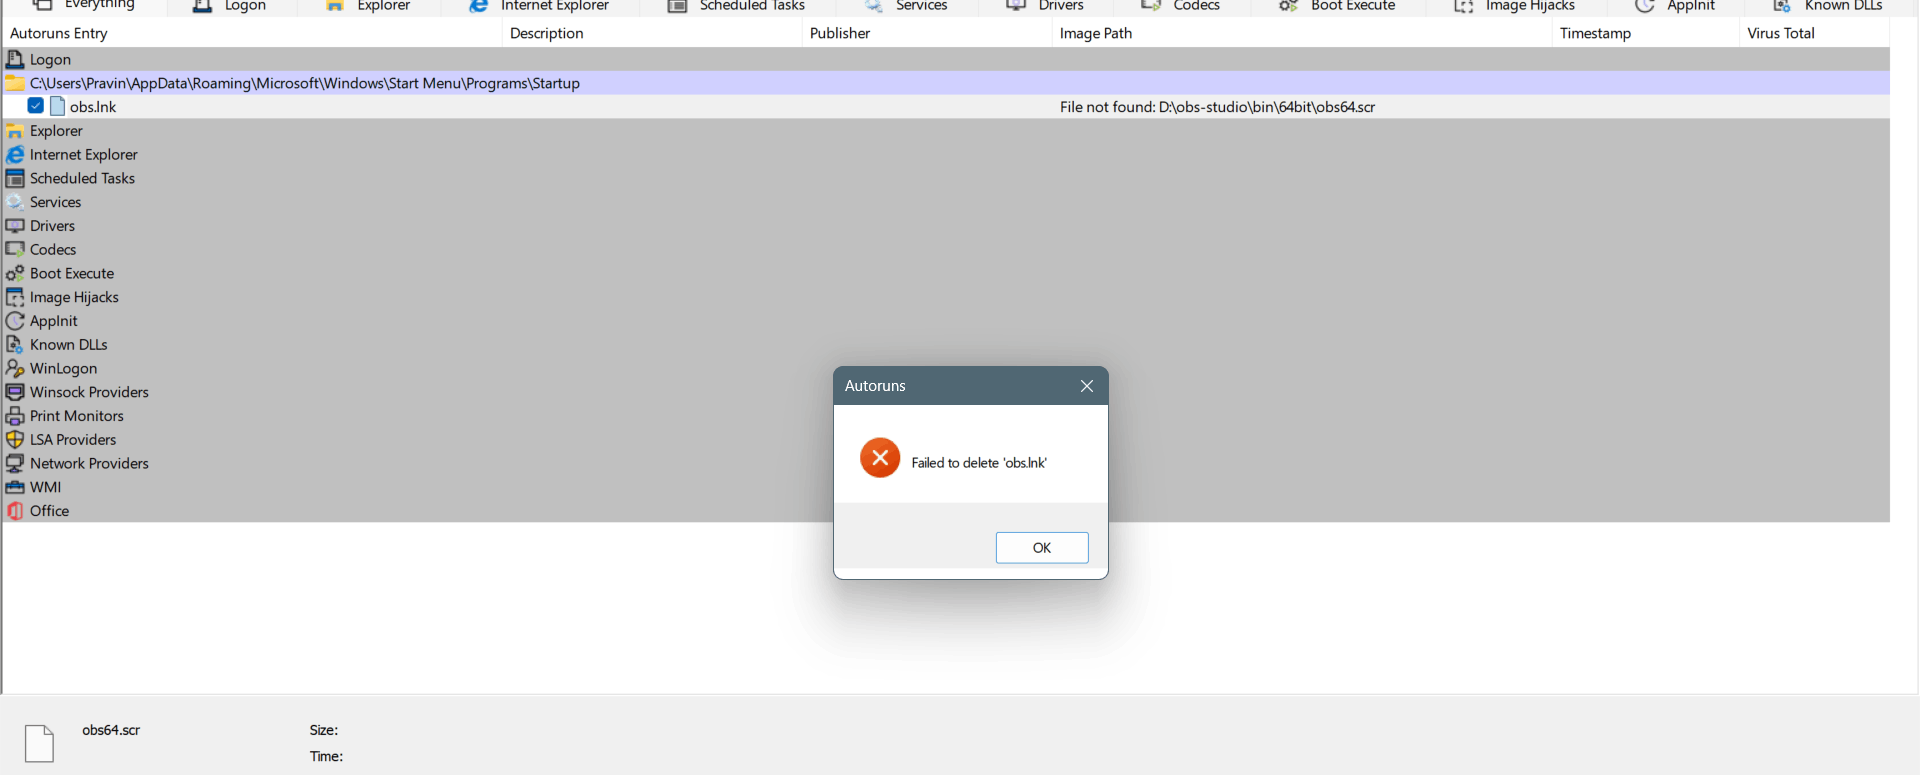Sort by the Timestamp column header
1920x775 pixels.
[x=1645, y=33]
